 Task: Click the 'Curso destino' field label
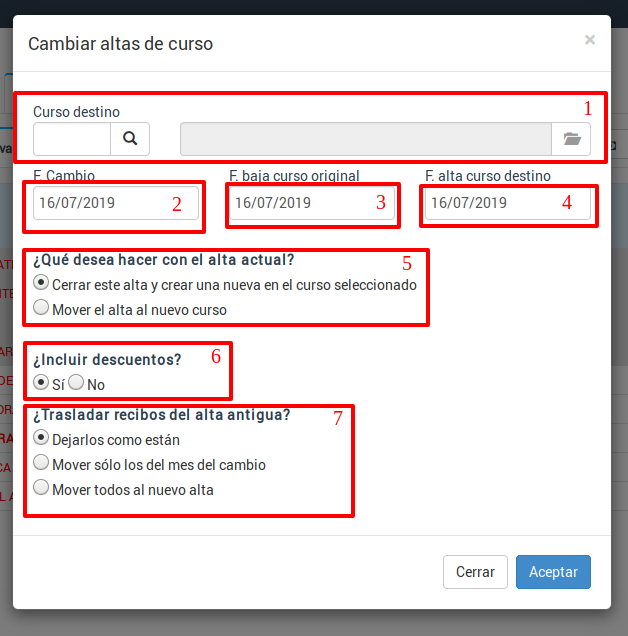(x=77, y=112)
